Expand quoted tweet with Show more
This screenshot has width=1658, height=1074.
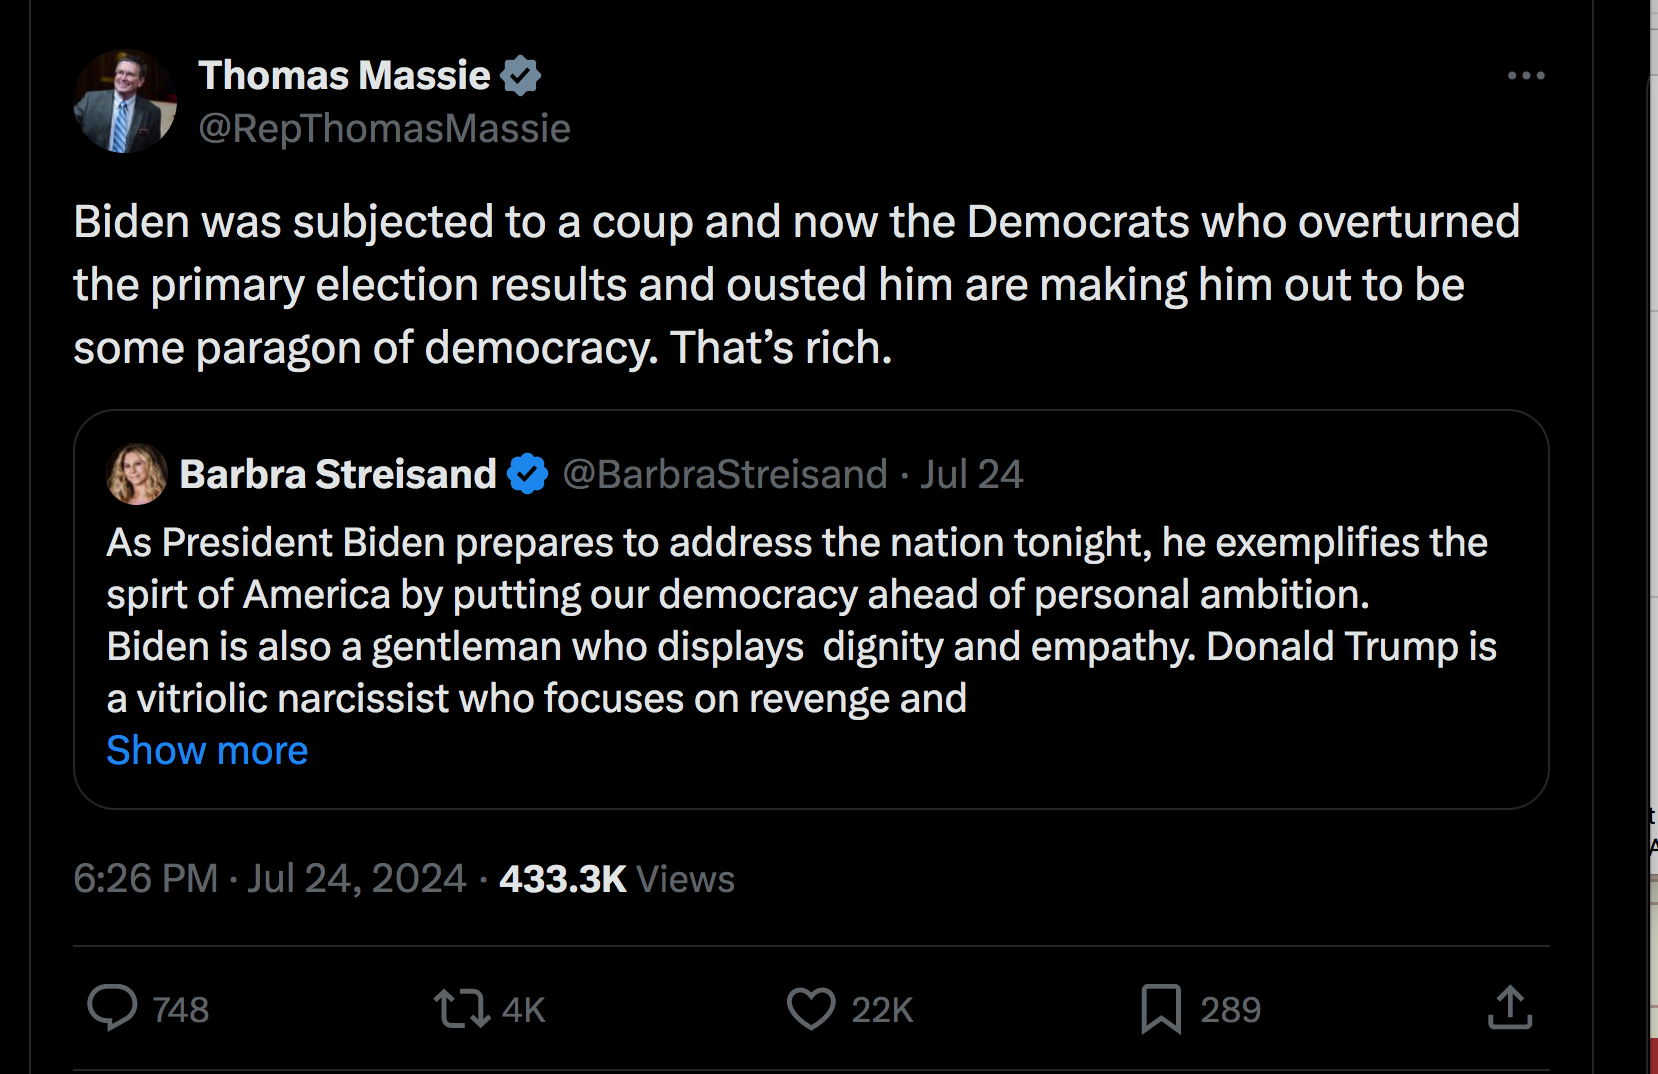coord(207,750)
